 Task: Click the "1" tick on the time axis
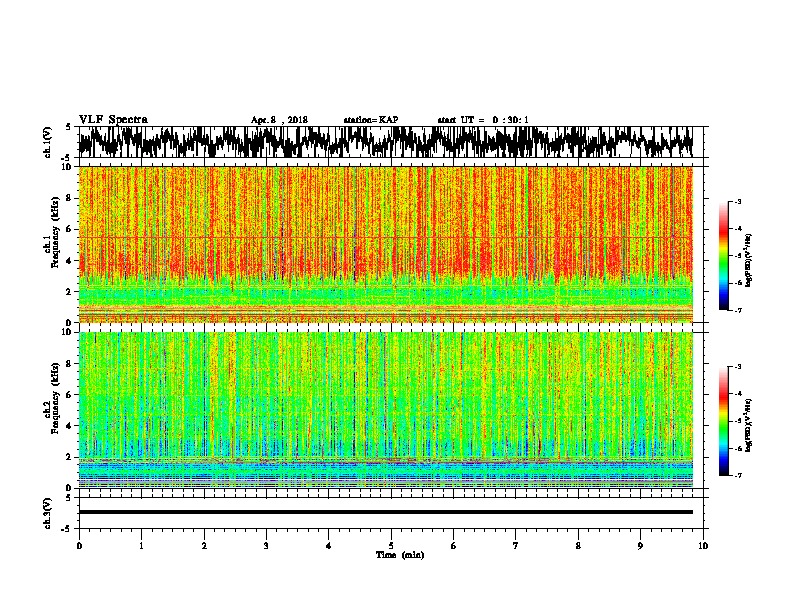141,546
